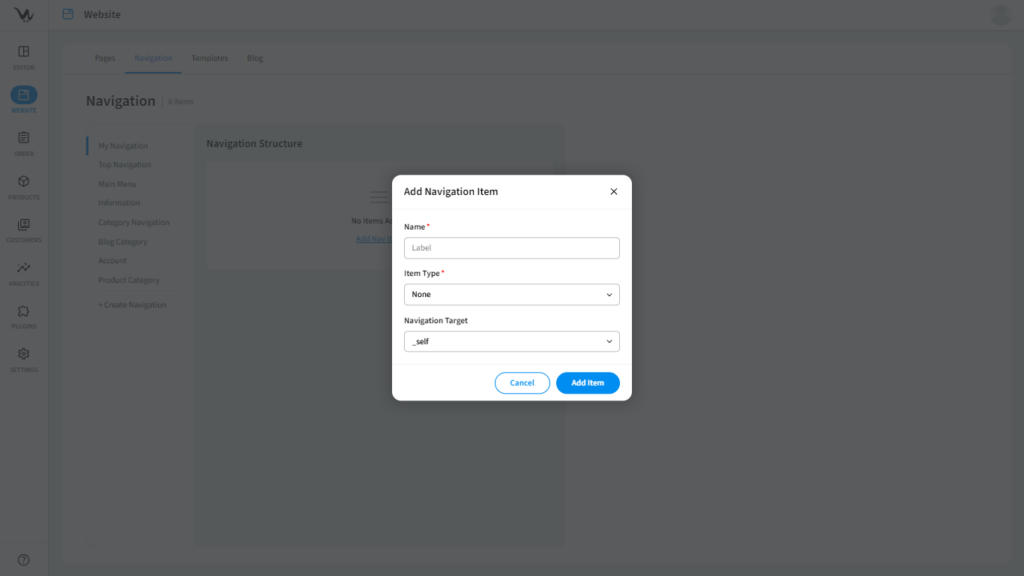1024x576 pixels.
Task: Open the Customers sidebar icon
Action: click(x=24, y=225)
